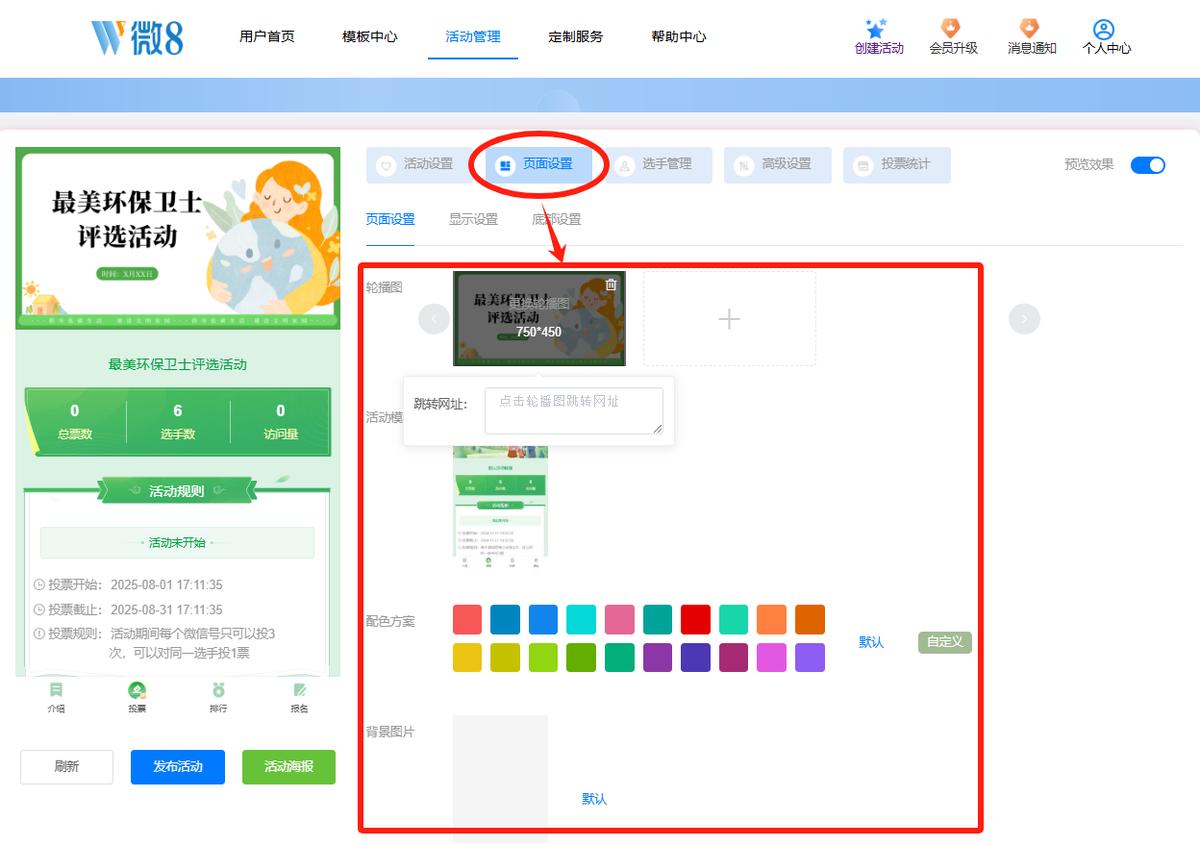
Task: Open 个人中心 profile icon
Action: [x=1106, y=37]
